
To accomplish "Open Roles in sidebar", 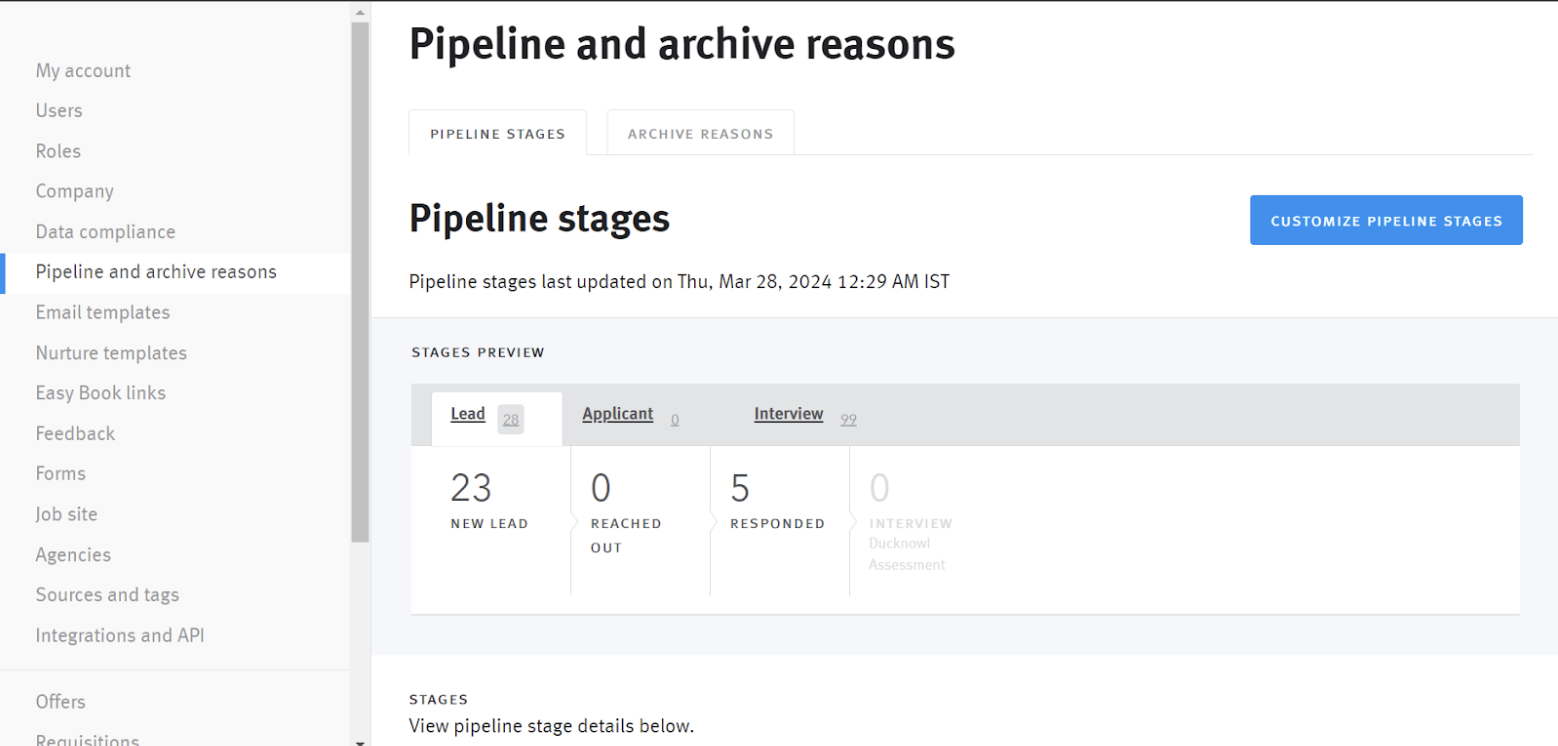I will (58, 151).
